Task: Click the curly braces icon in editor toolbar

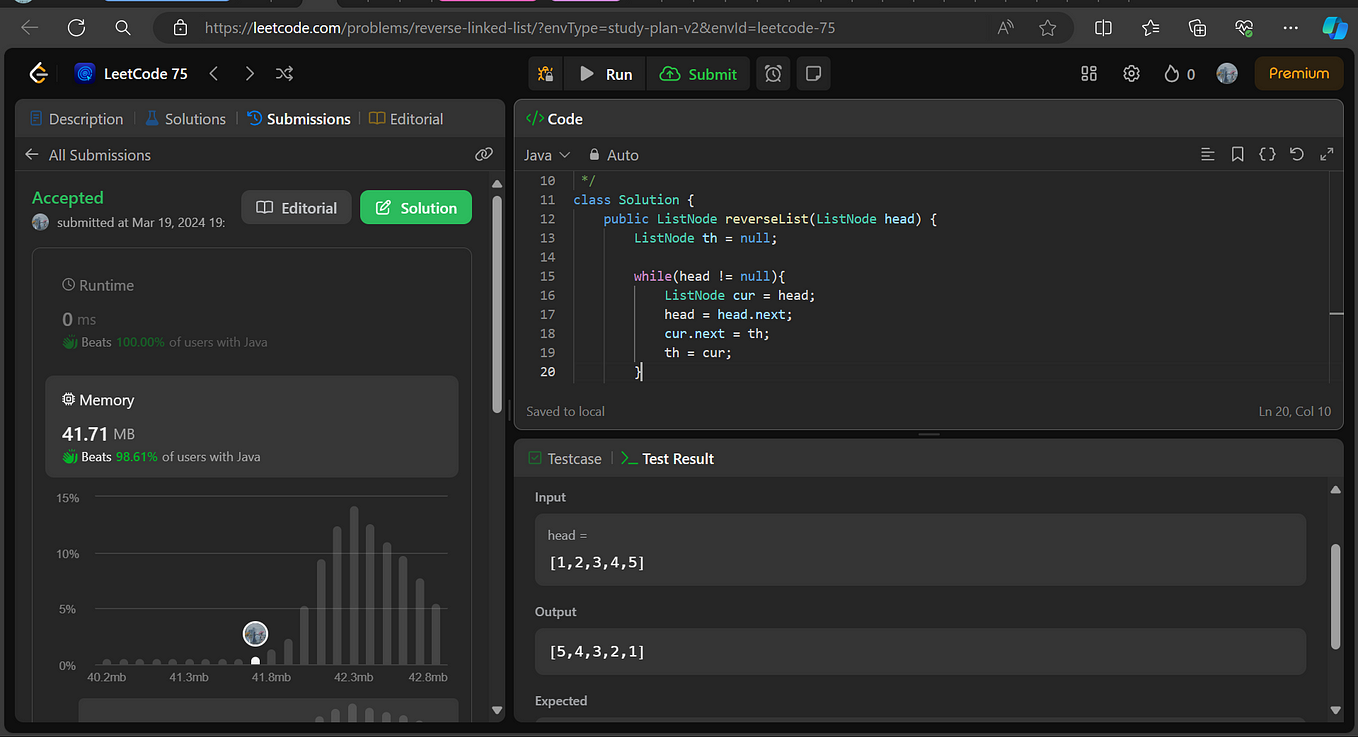Action: (x=1267, y=155)
